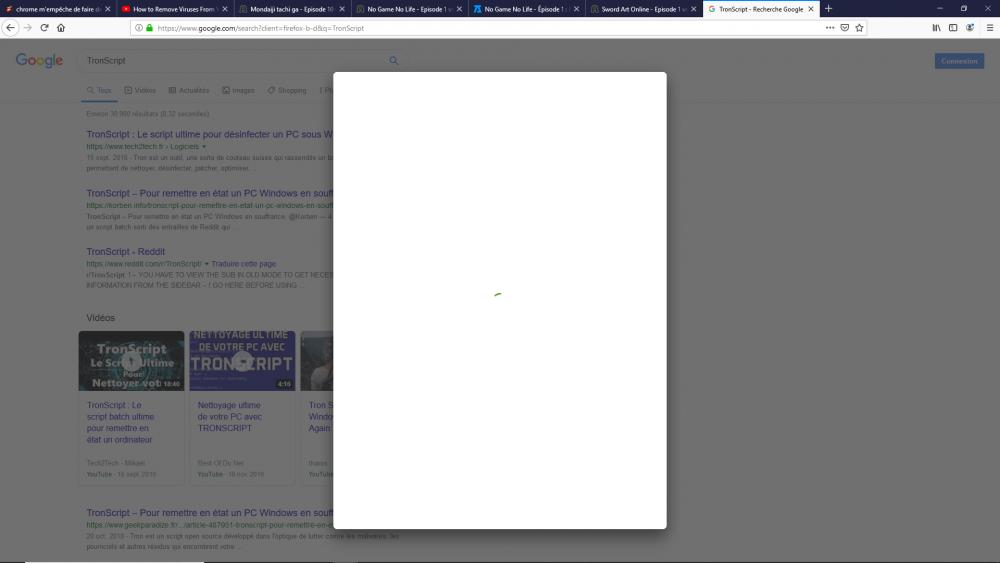Click the Google search magnifier icon

[x=393, y=61]
